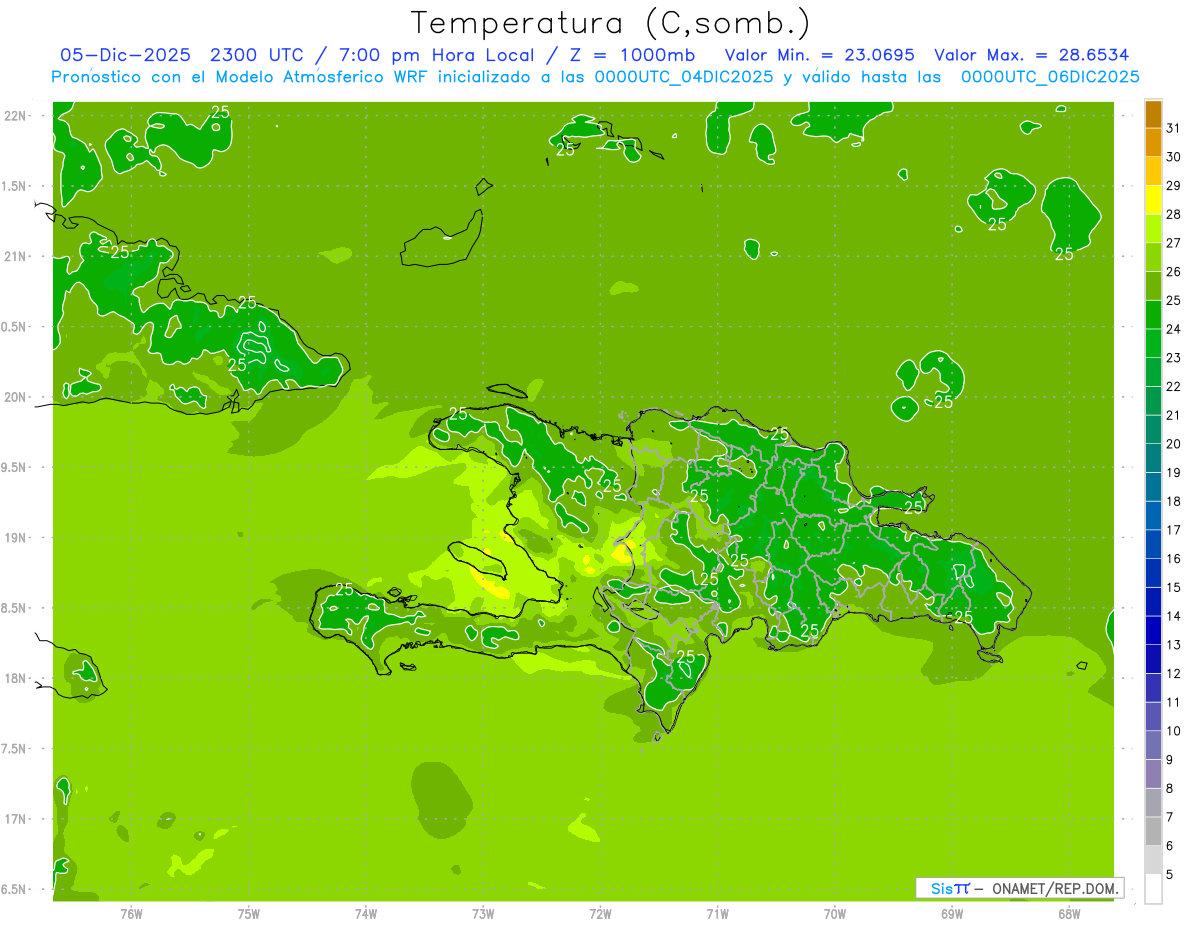1200x927 pixels.
Task: Click 'Valor Min. = 23.0695' value
Action: [819, 55]
